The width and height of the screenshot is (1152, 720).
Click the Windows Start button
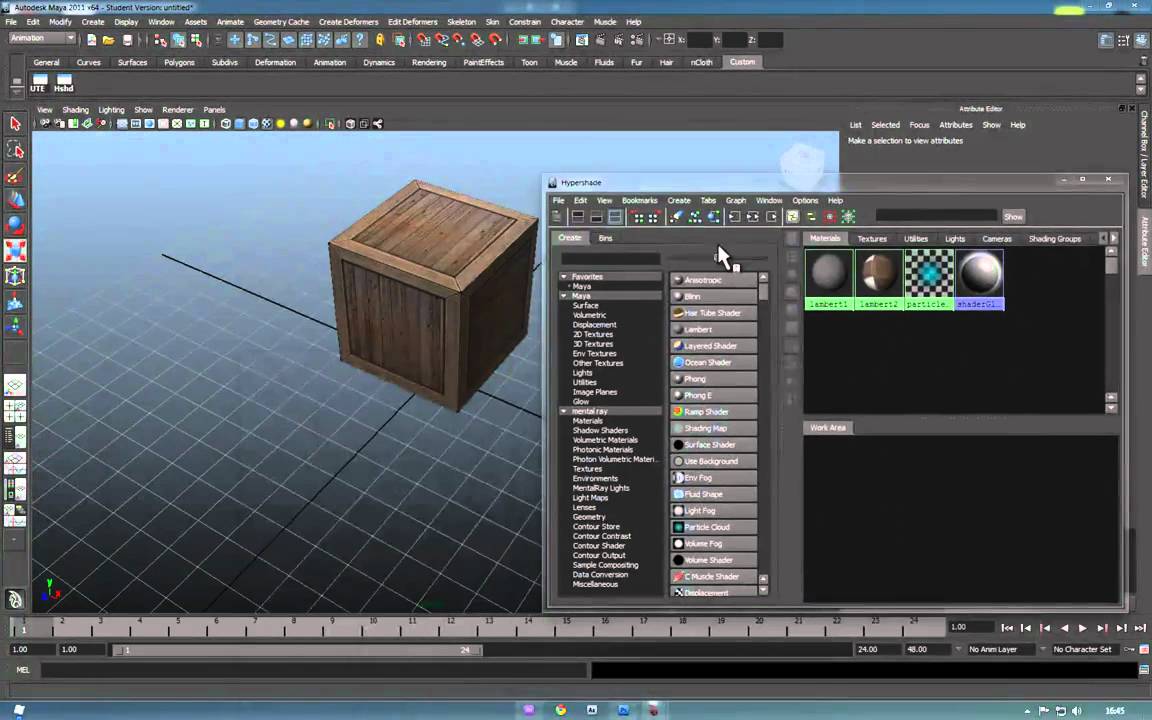18,710
